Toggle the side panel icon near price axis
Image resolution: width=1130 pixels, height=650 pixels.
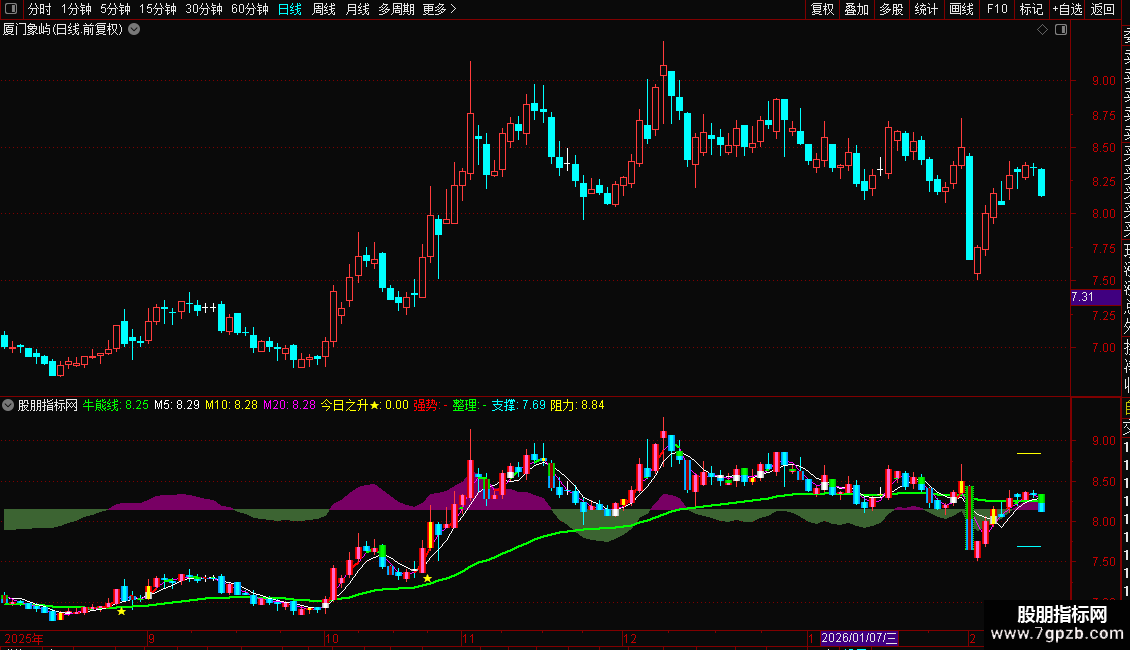point(1061,30)
